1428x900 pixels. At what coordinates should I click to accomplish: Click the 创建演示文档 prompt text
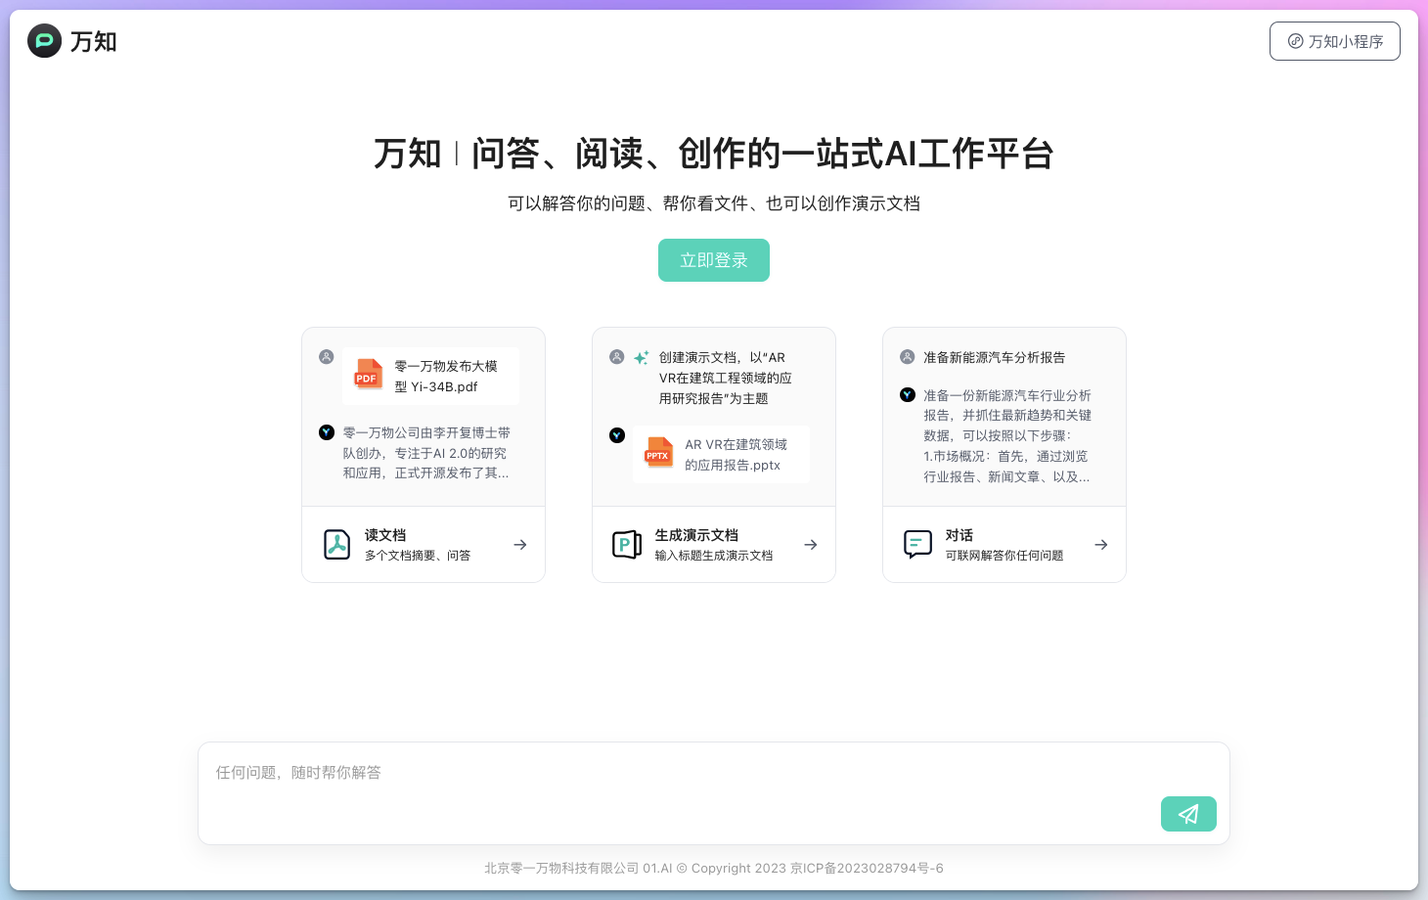coord(726,378)
